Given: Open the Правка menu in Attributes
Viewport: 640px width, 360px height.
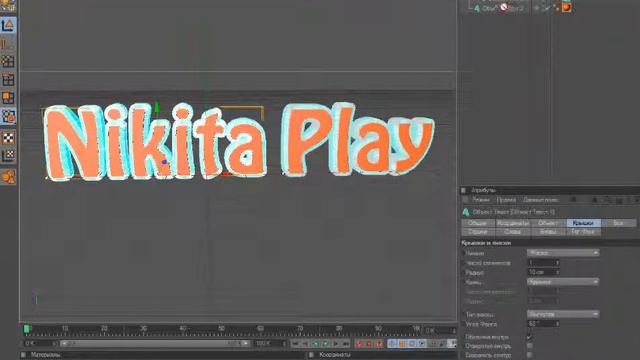Looking at the screenshot, I should click(x=506, y=200).
